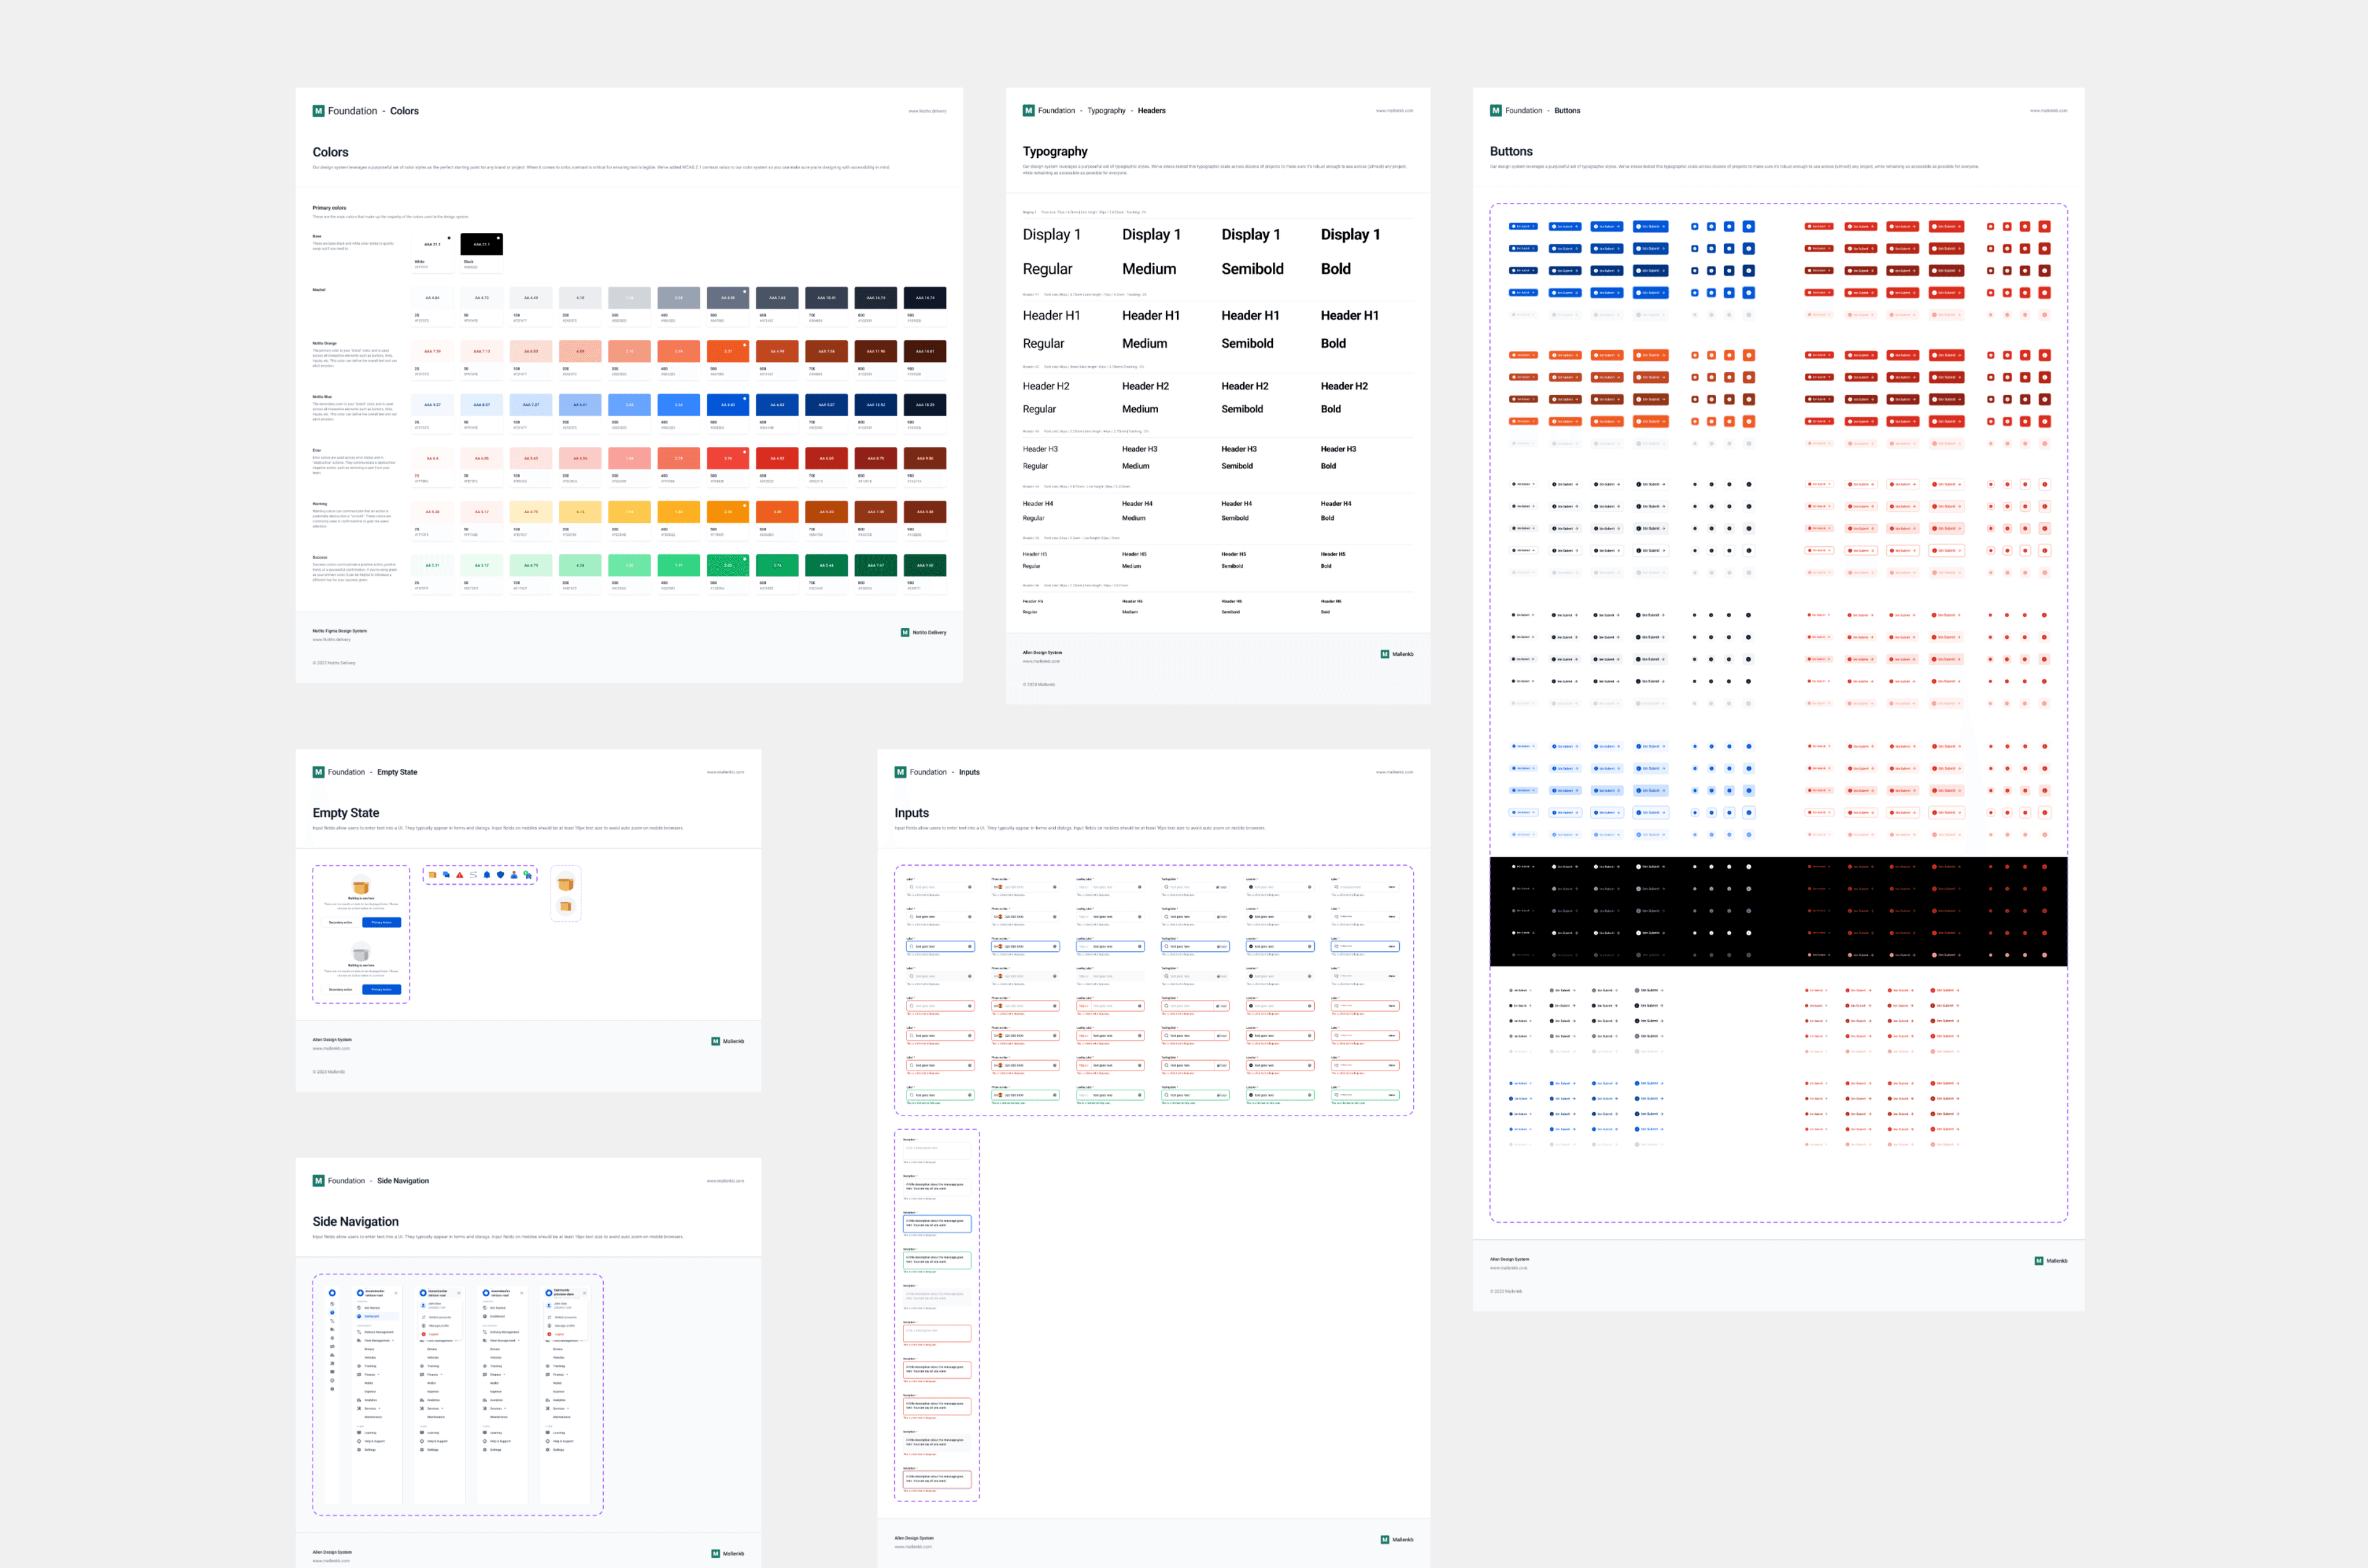The height and width of the screenshot is (1568, 2368).
Task: Select the Black base color swatch
Action: (x=481, y=244)
